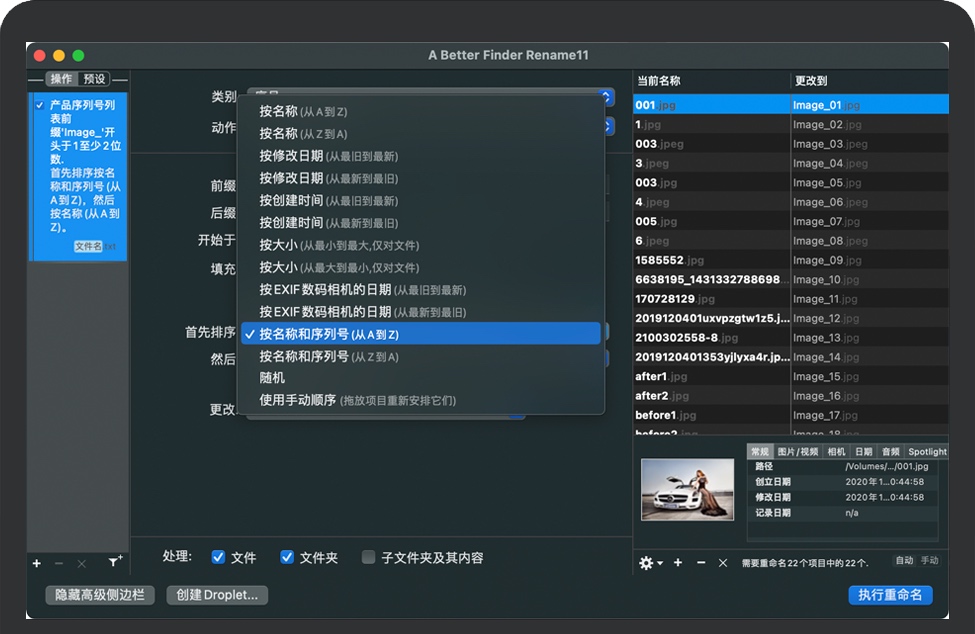The height and width of the screenshot is (634, 975).
Task: Uncheck the 文件 checkbox
Action: point(218,557)
